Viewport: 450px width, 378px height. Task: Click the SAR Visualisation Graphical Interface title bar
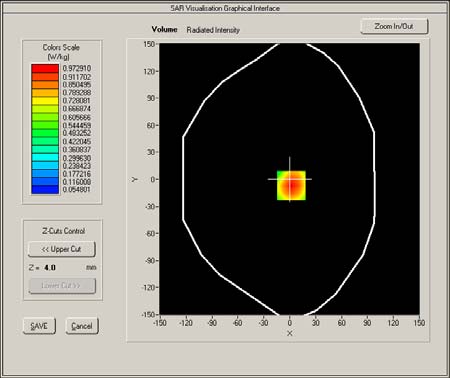225,8
